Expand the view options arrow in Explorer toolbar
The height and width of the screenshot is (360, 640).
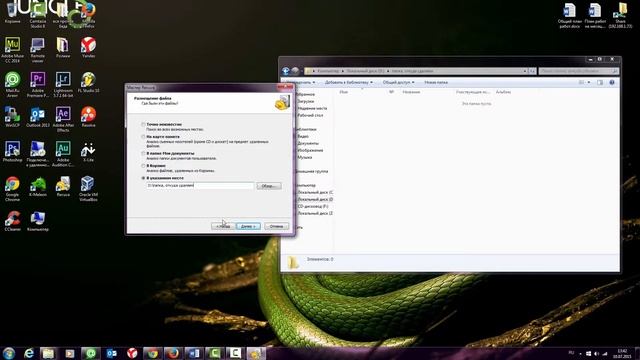[x=589, y=82]
